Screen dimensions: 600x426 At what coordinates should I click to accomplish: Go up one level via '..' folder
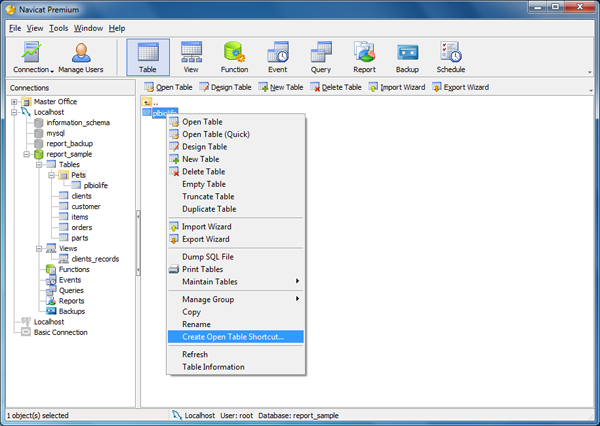coord(150,102)
